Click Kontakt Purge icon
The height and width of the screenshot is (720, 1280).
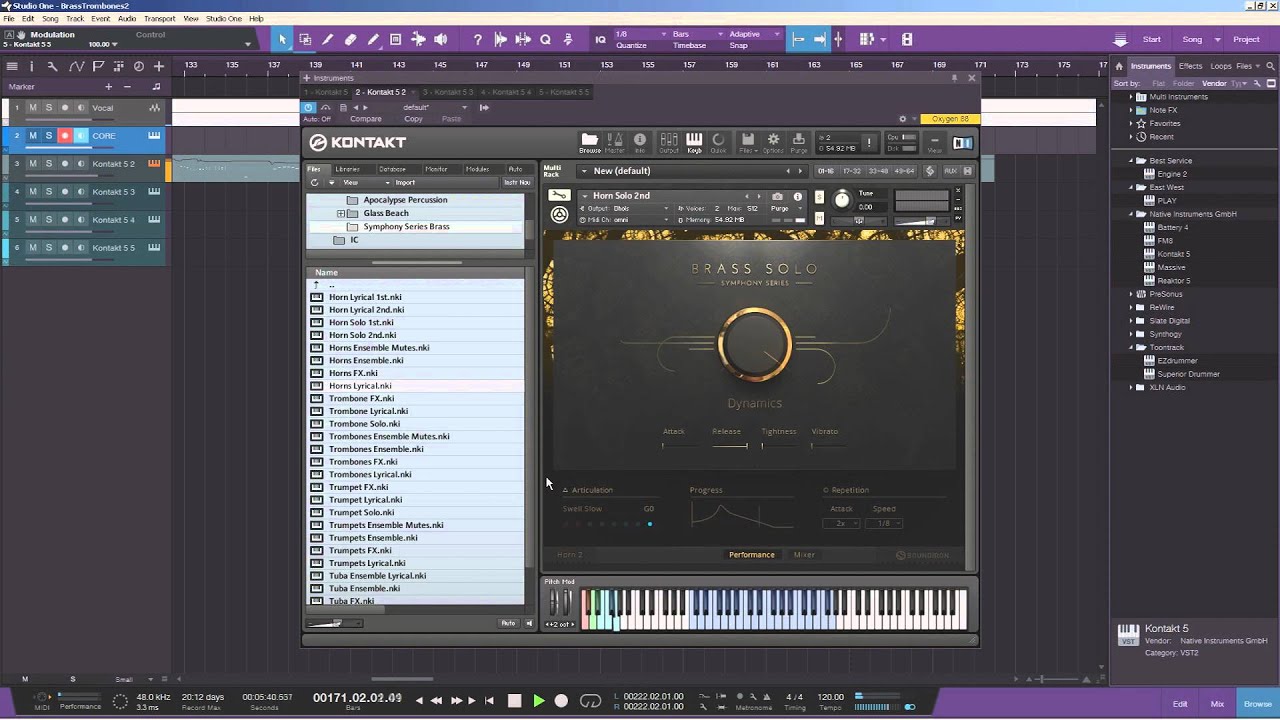(x=798, y=141)
